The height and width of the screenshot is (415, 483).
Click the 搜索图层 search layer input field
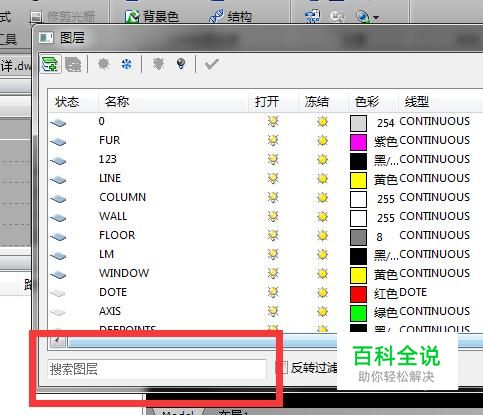coord(157,369)
